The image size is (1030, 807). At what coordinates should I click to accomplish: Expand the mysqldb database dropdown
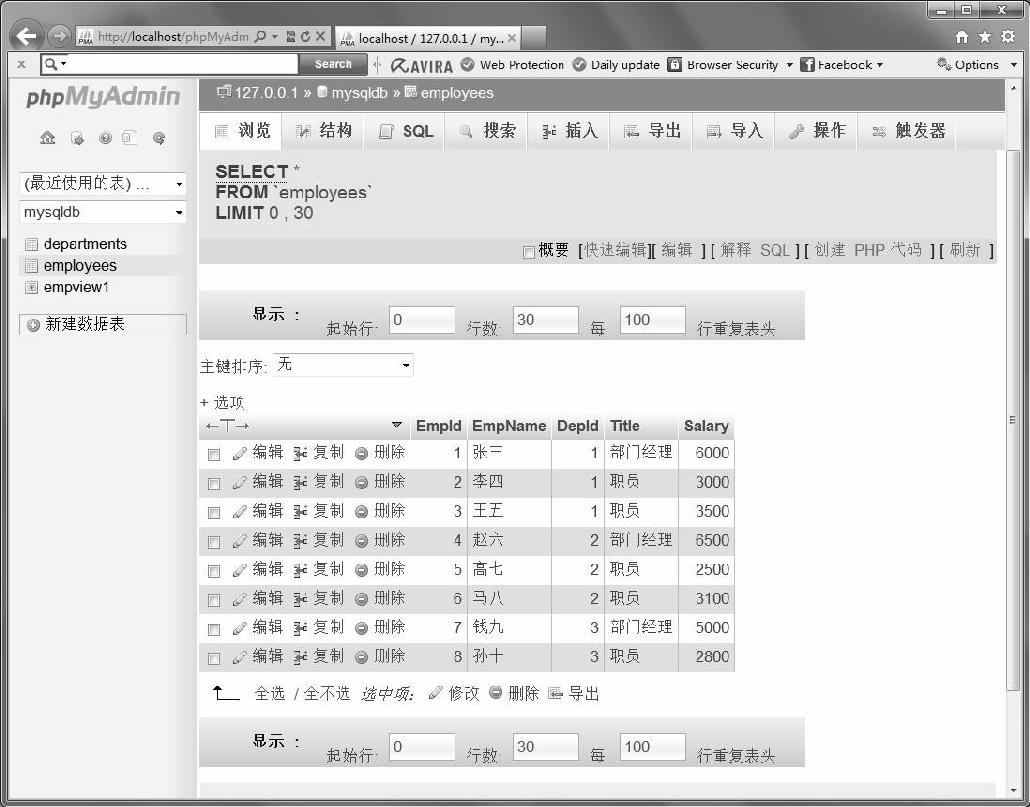(x=102, y=212)
